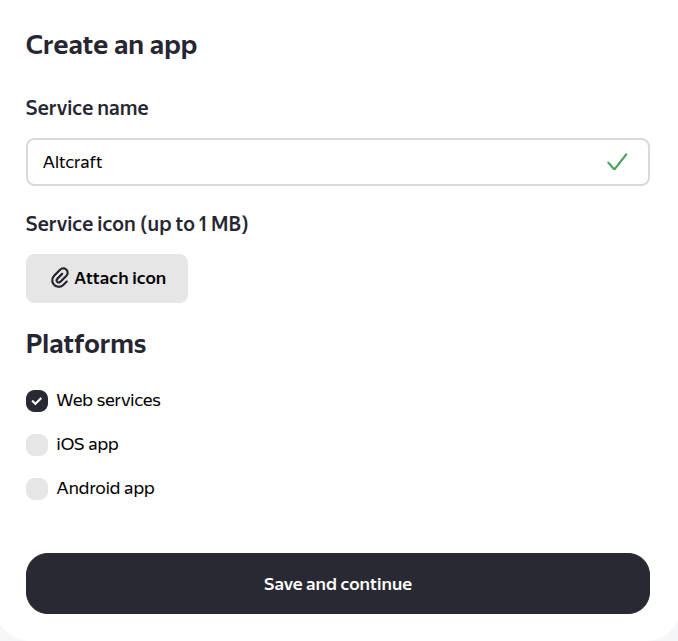
Task: Click the Android app label text
Action: point(105,489)
